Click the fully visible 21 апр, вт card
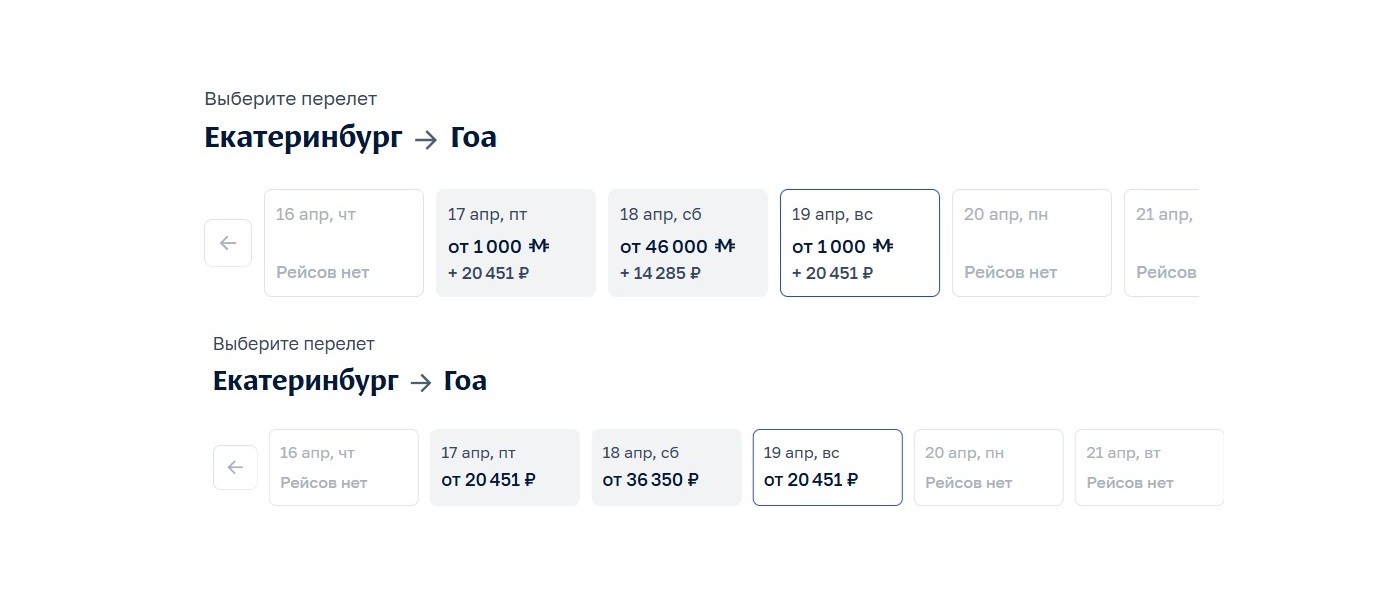 (x=1148, y=467)
